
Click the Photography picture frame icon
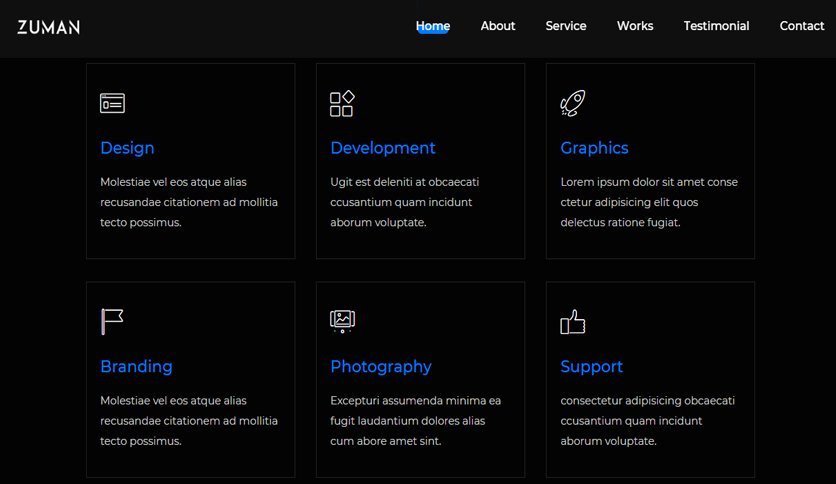tap(342, 321)
